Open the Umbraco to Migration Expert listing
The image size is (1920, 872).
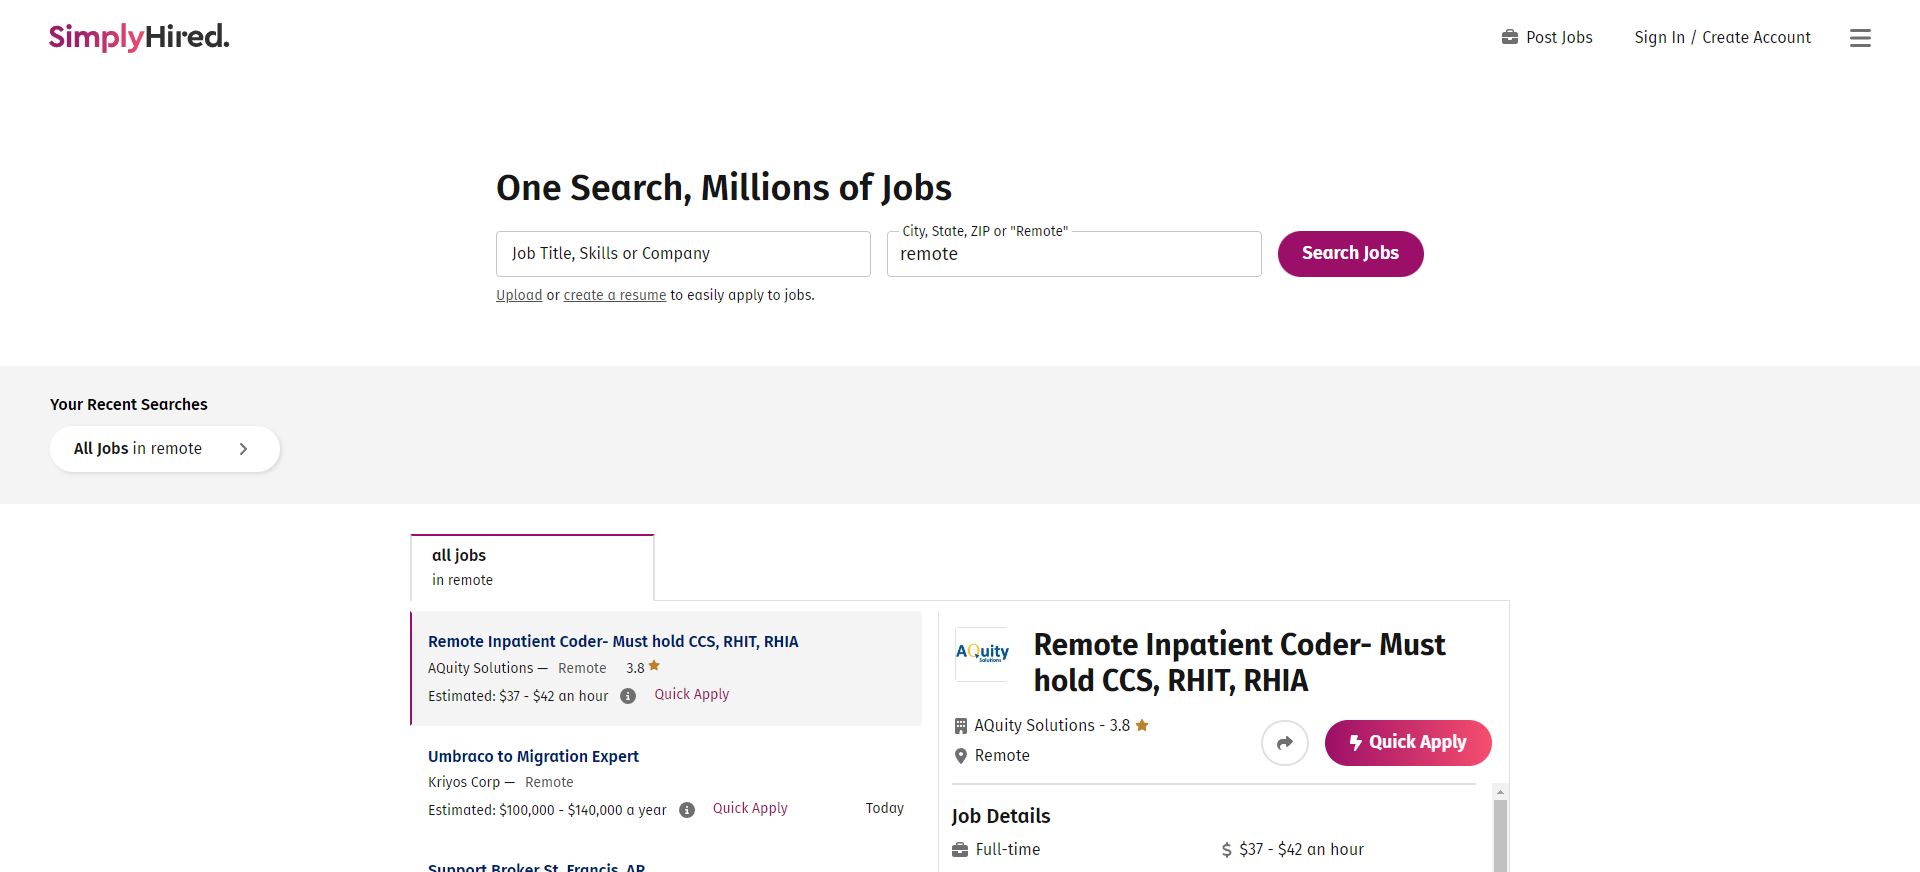click(533, 757)
